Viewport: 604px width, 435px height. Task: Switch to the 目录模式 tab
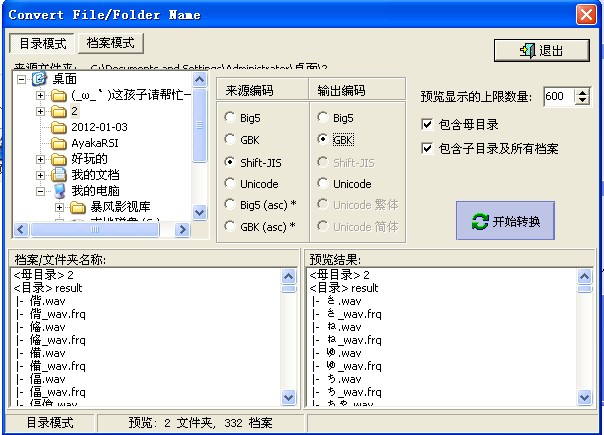(42, 43)
